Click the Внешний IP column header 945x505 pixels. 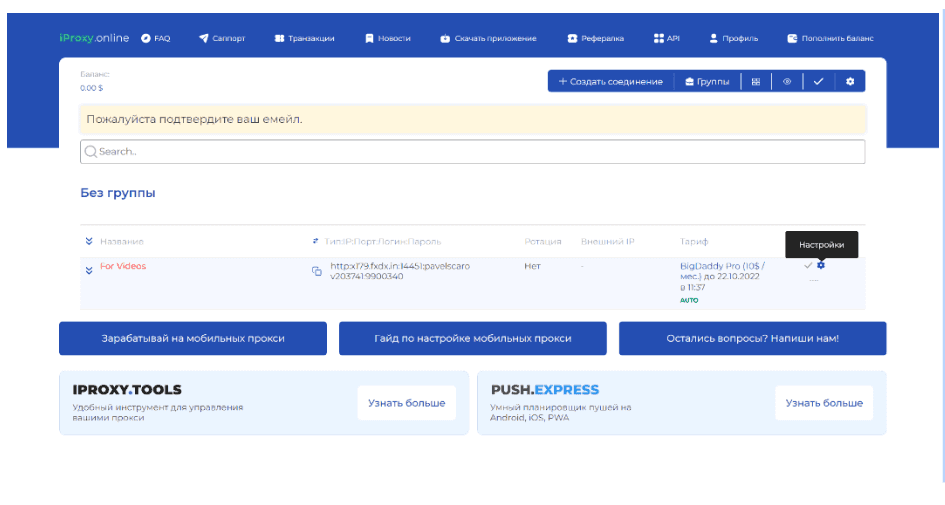click(x=608, y=242)
